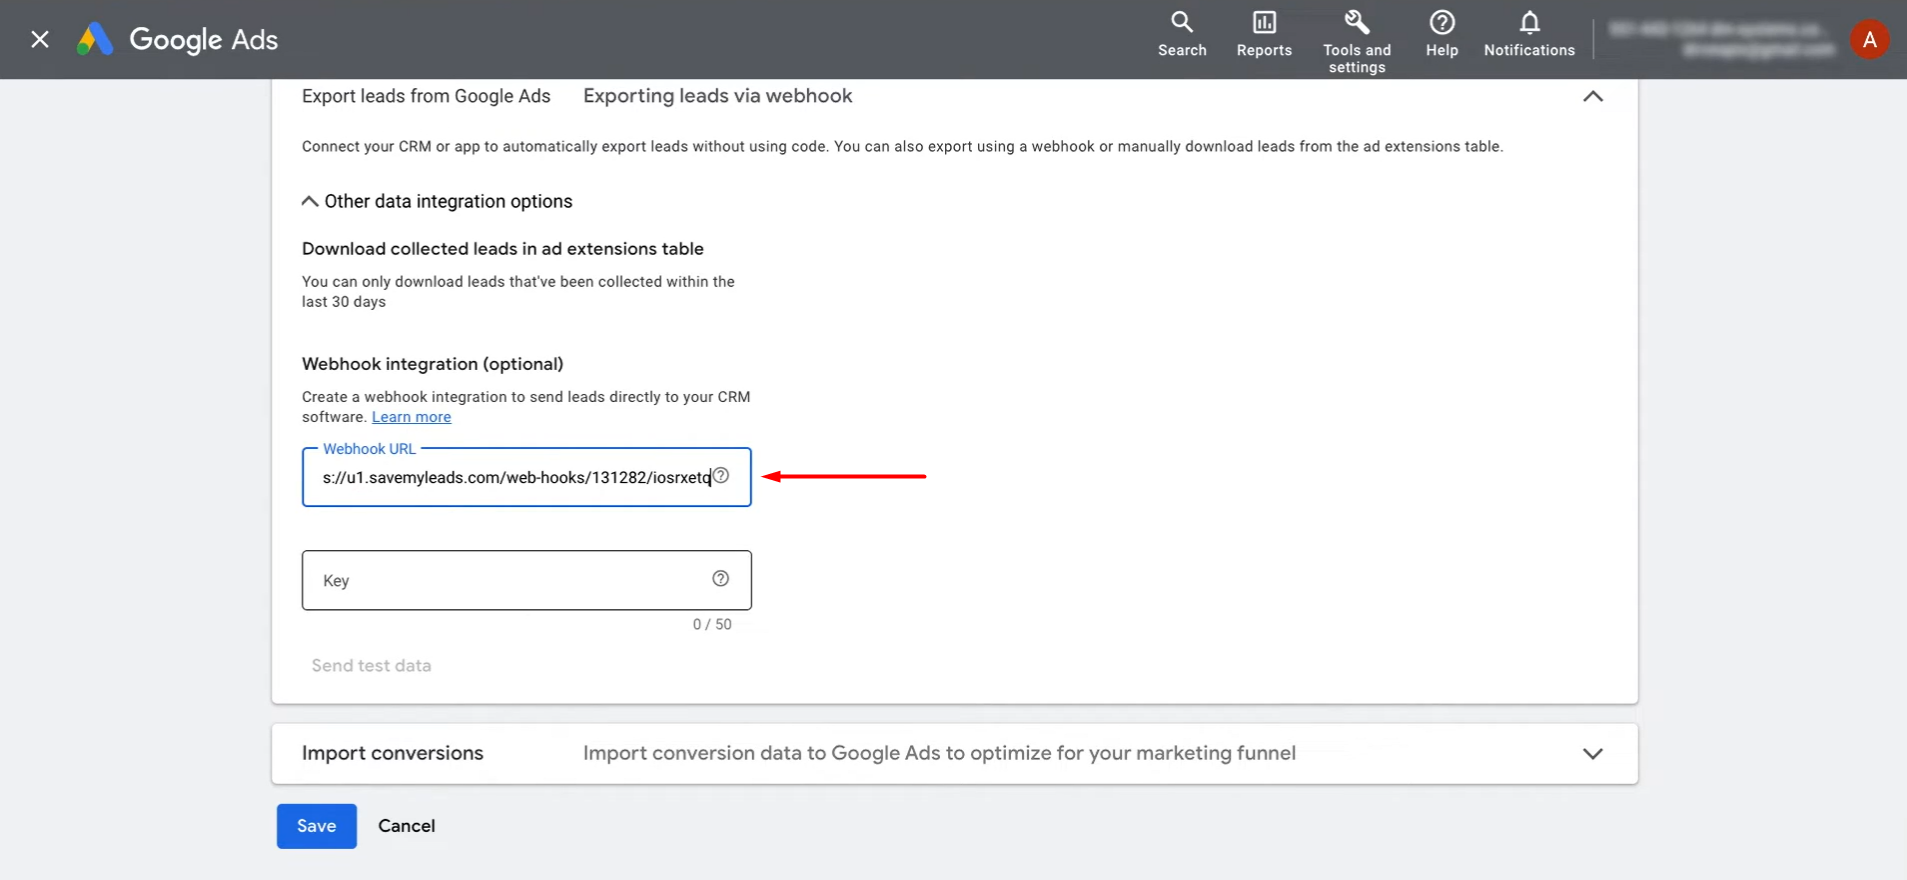Click the Google Ads logo
Viewport: 1907px width, 880px height.
[x=178, y=40]
